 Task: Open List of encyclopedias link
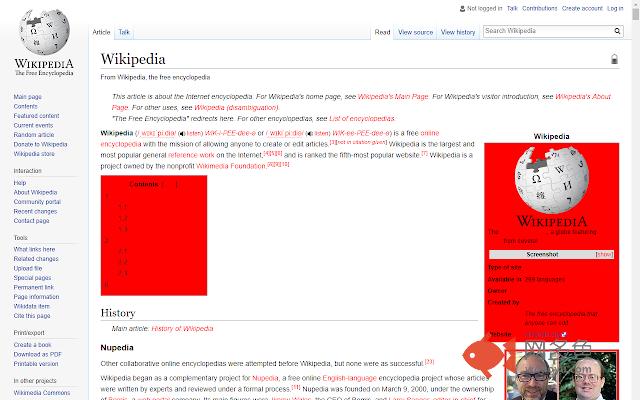click(x=362, y=119)
